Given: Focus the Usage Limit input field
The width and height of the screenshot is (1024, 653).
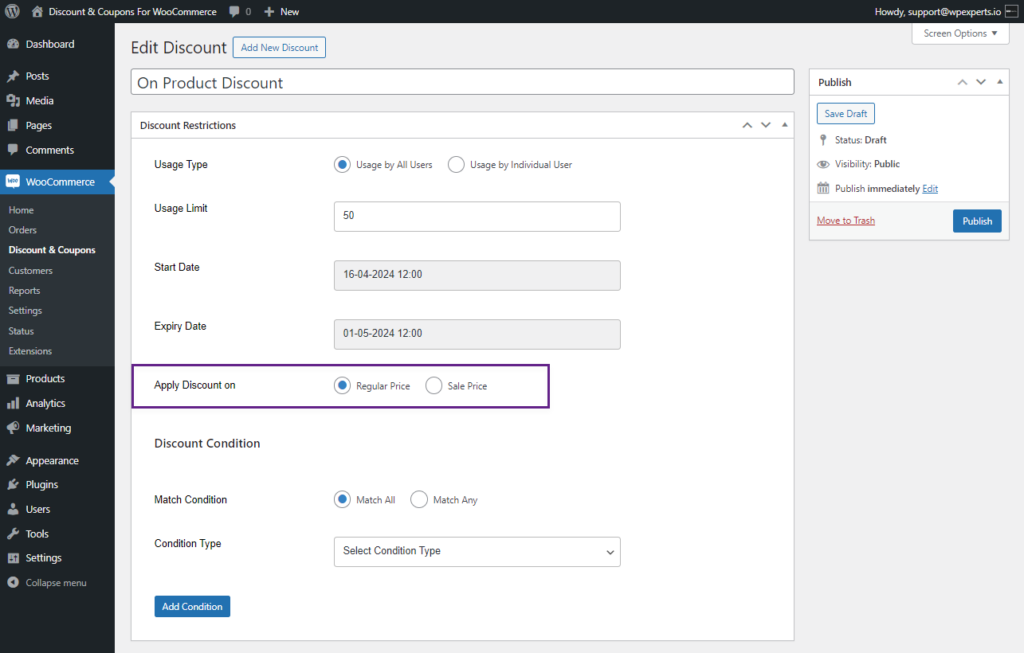Looking at the screenshot, I should [x=477, y=216].
